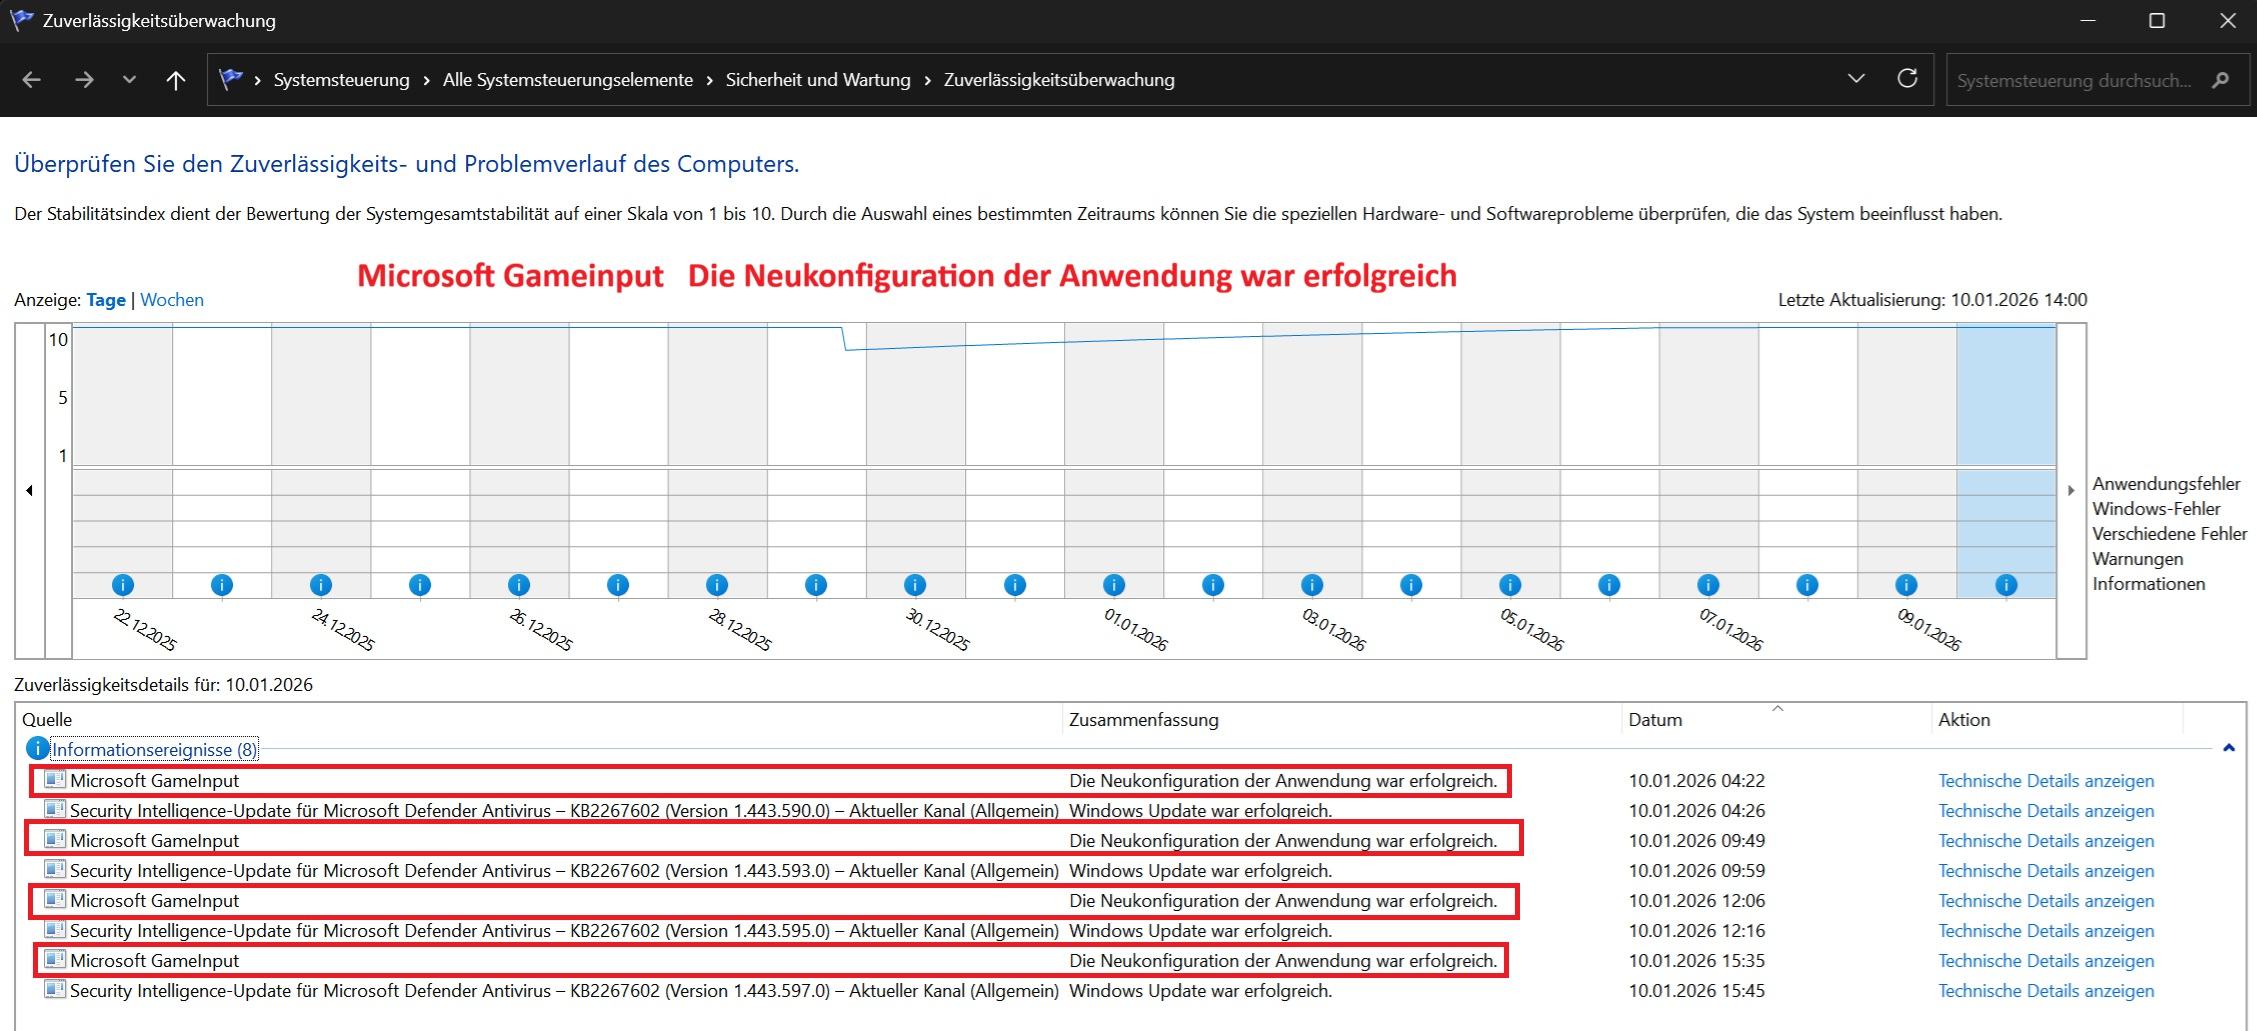Screen dimensions: 2257x1031
Task: Navigate to Sicherheit und Wartung breadcrumb
Action: (x=818, y=80)
